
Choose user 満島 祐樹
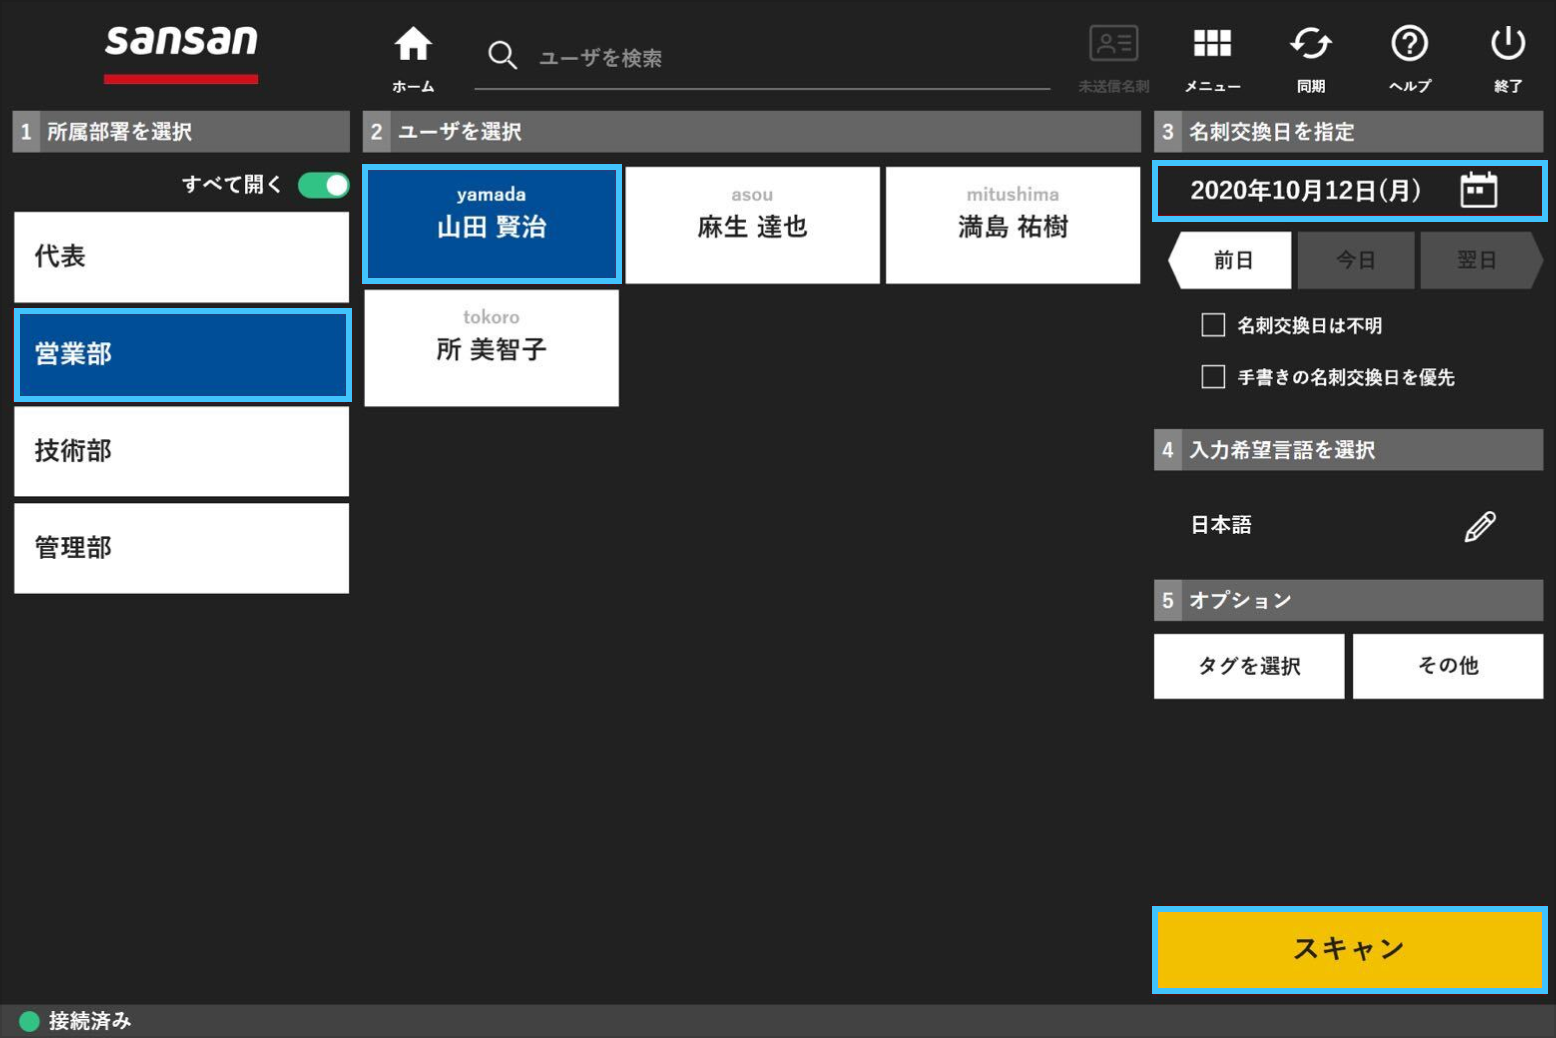(x=1013, y=225)
